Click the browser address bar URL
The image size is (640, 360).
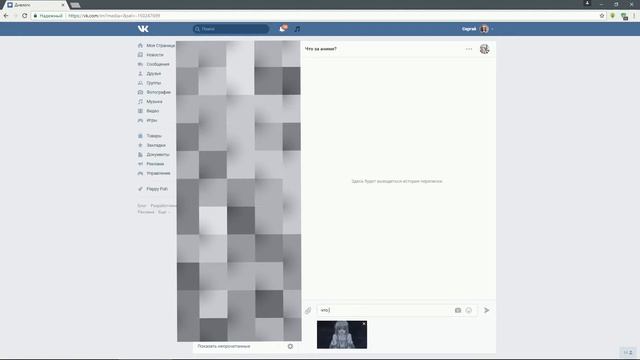[x=114, y=16]
